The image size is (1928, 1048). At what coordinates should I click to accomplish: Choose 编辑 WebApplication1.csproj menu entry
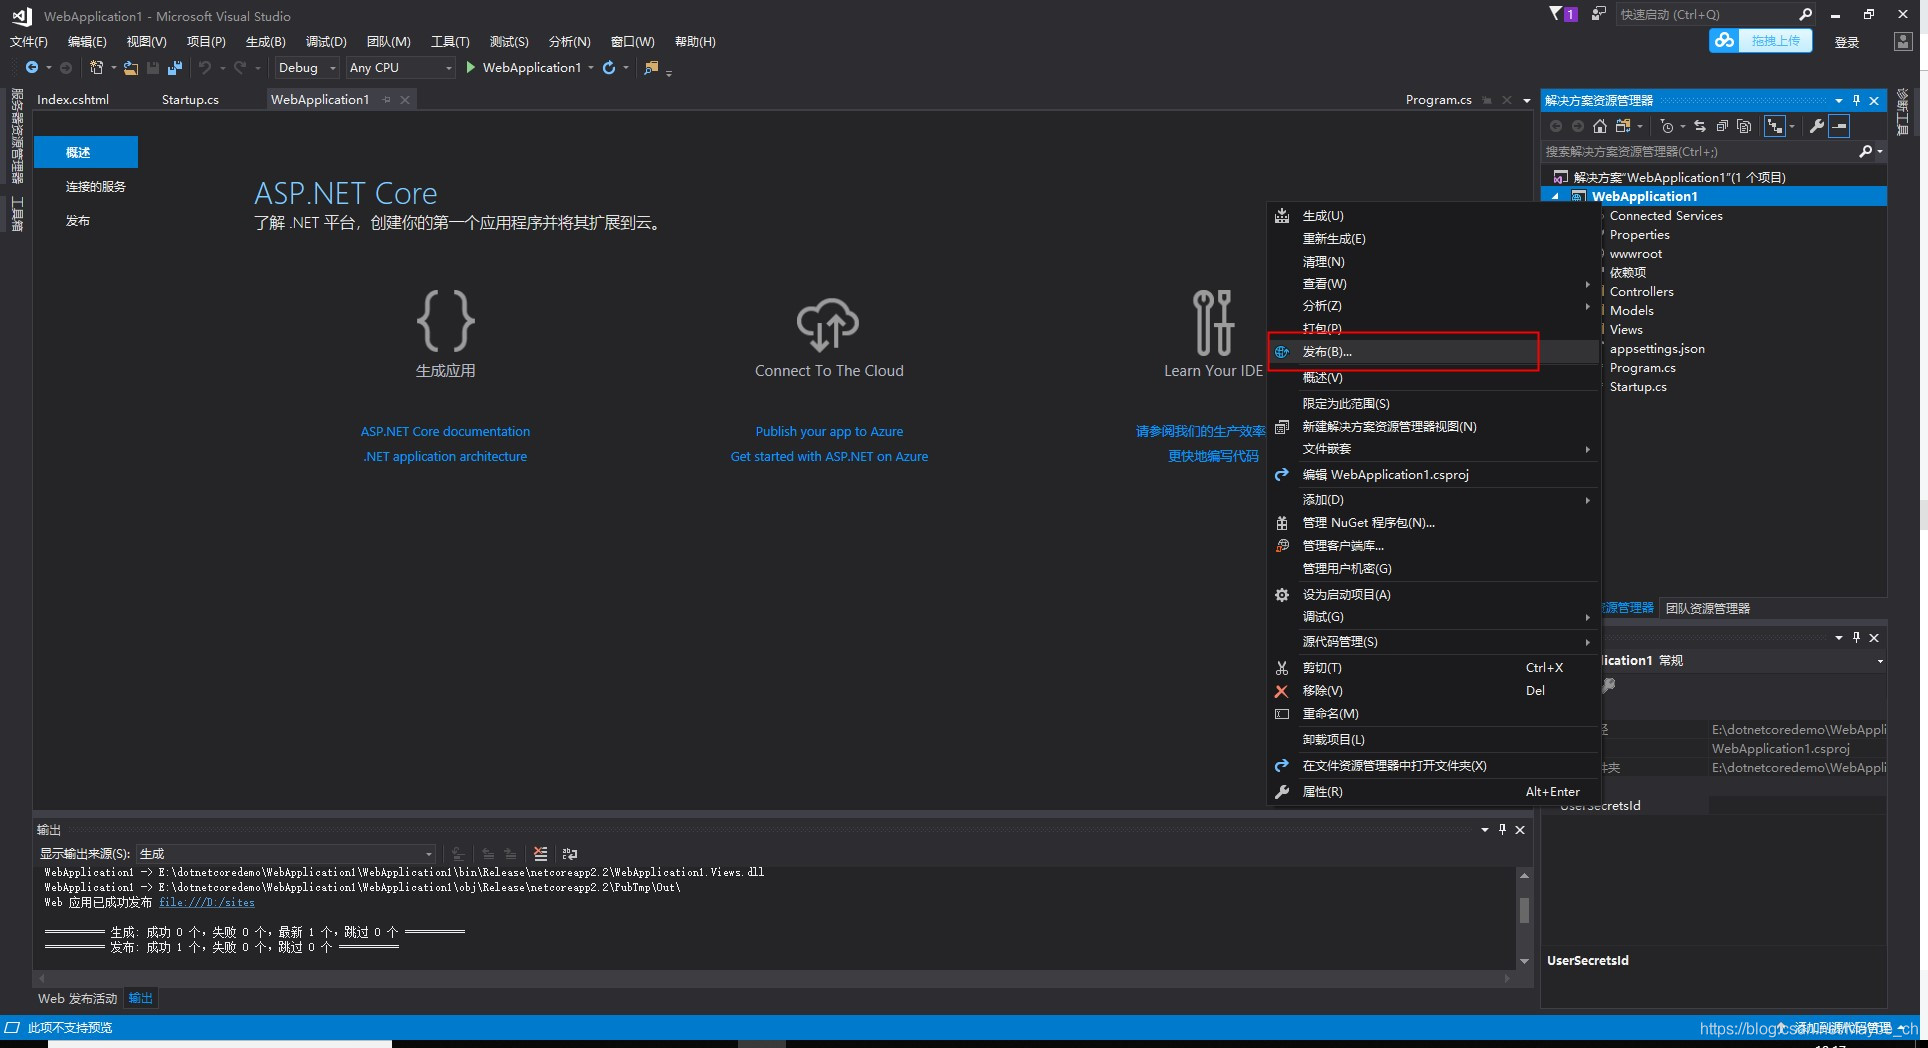pyautogui.click(x=1434, y=475)
